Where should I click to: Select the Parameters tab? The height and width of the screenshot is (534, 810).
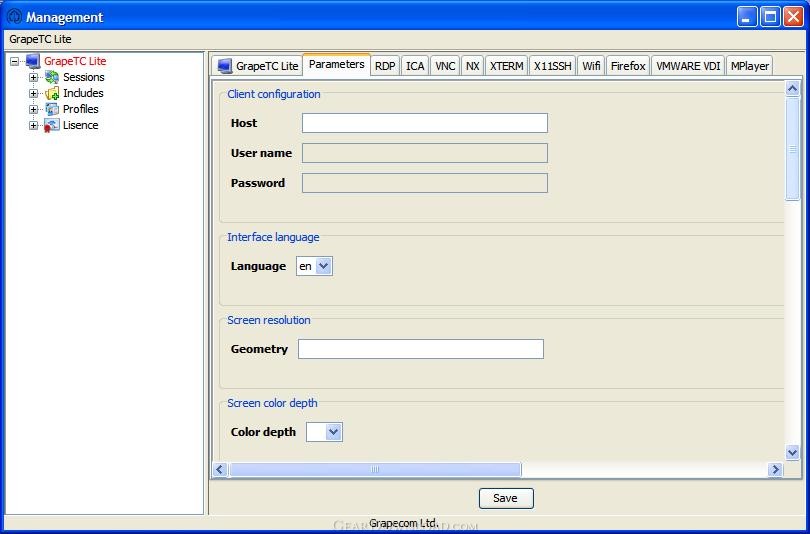(336, 65)
